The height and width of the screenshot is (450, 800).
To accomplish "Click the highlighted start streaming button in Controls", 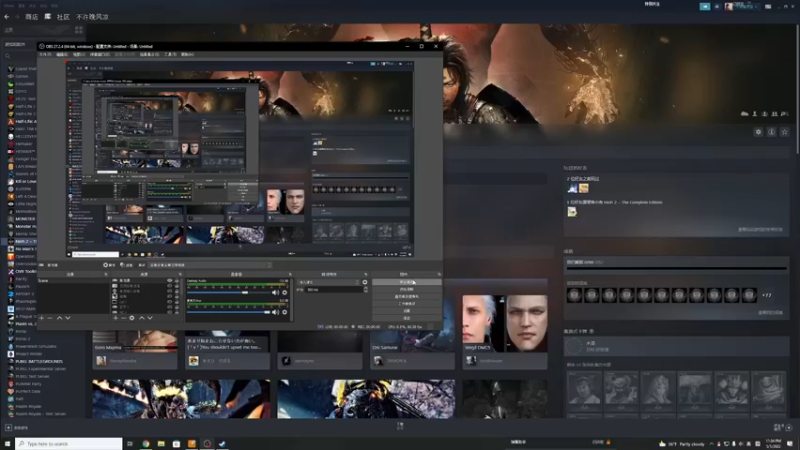I will tap(406, 282).
